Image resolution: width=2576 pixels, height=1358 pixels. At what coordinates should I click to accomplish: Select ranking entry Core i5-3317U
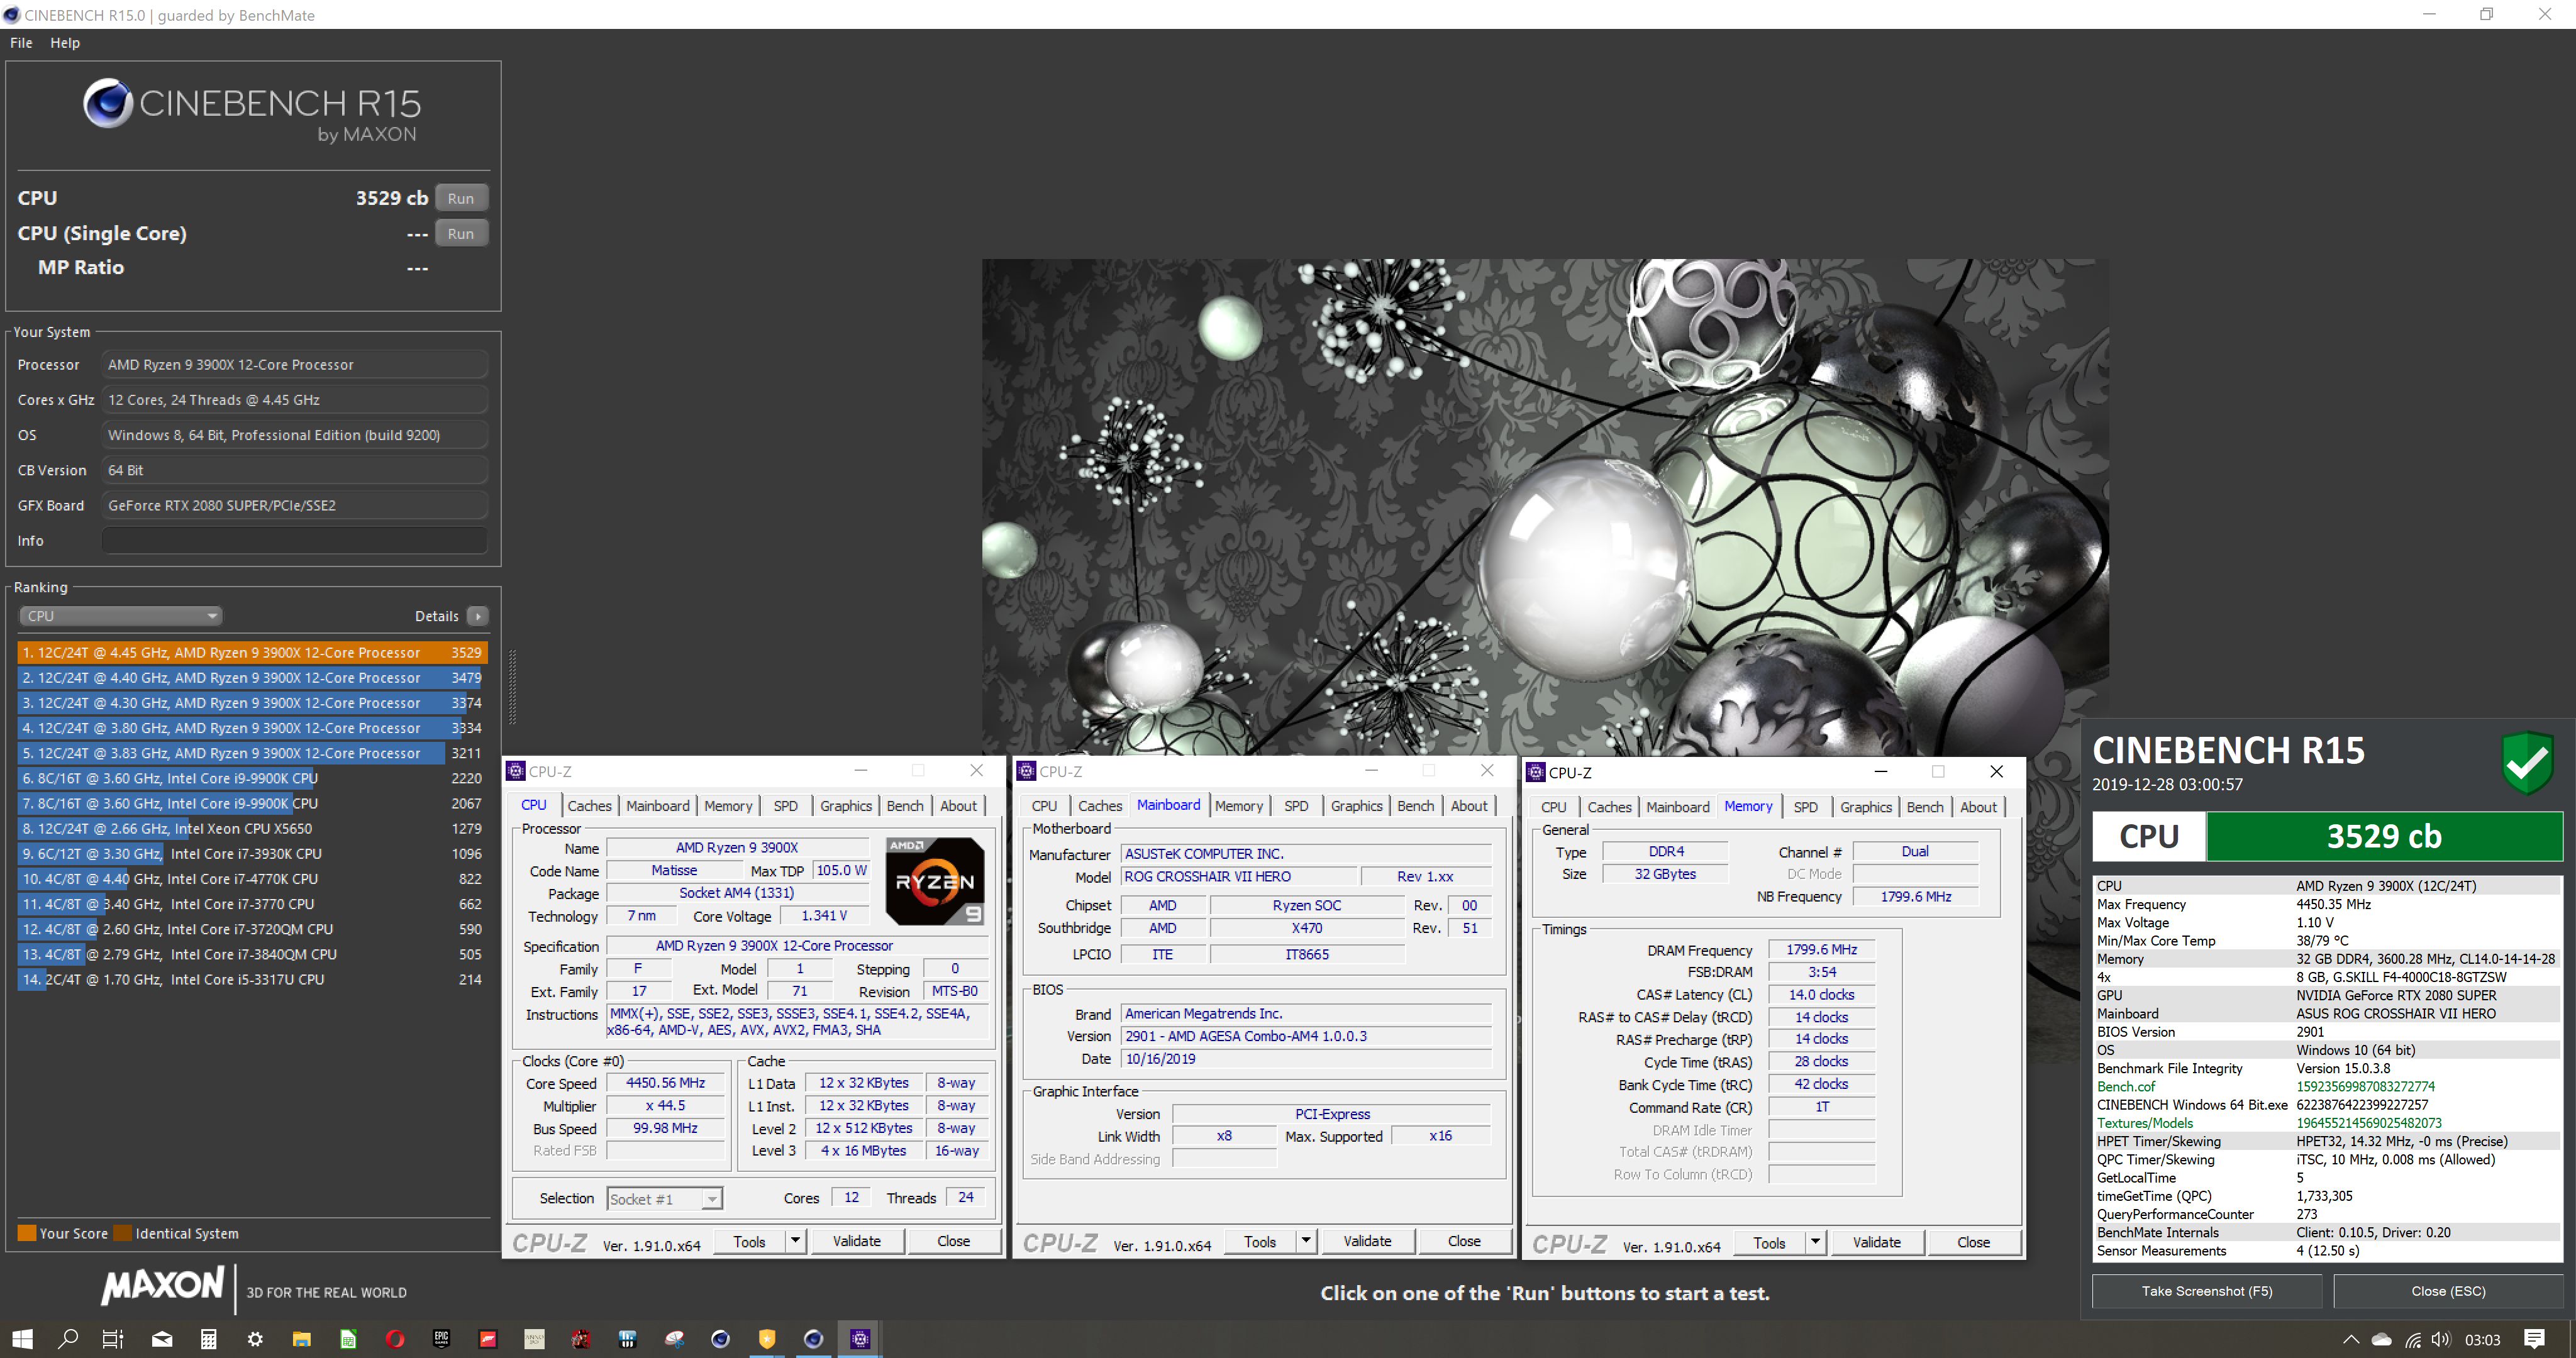[252, 979]
